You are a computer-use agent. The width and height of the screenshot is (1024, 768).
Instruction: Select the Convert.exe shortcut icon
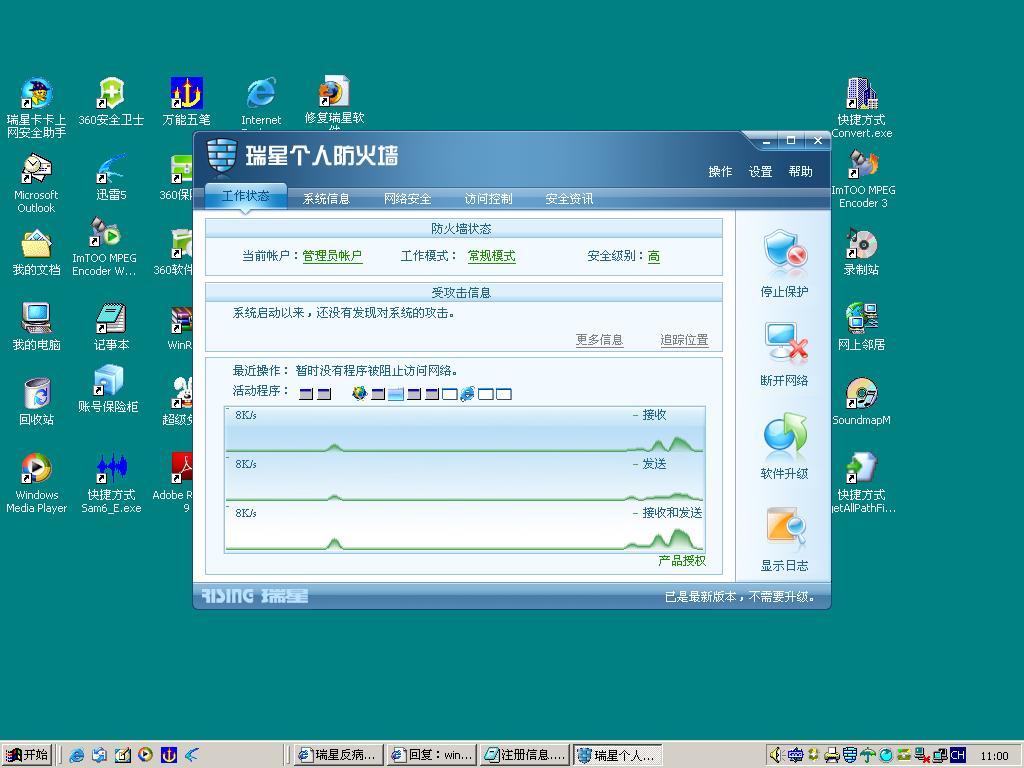861,108
